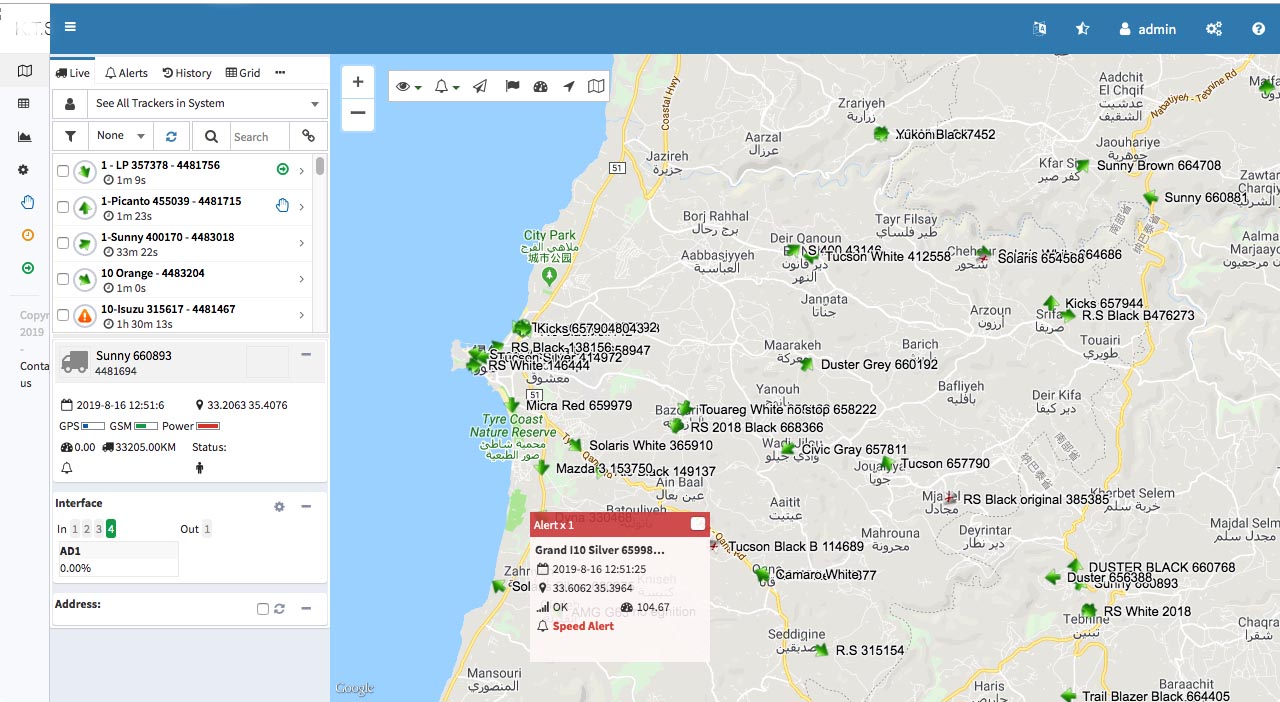Collapse the Address panel
The width and height of the screenshot is (1280, 702).
click(x=306, y=608)
